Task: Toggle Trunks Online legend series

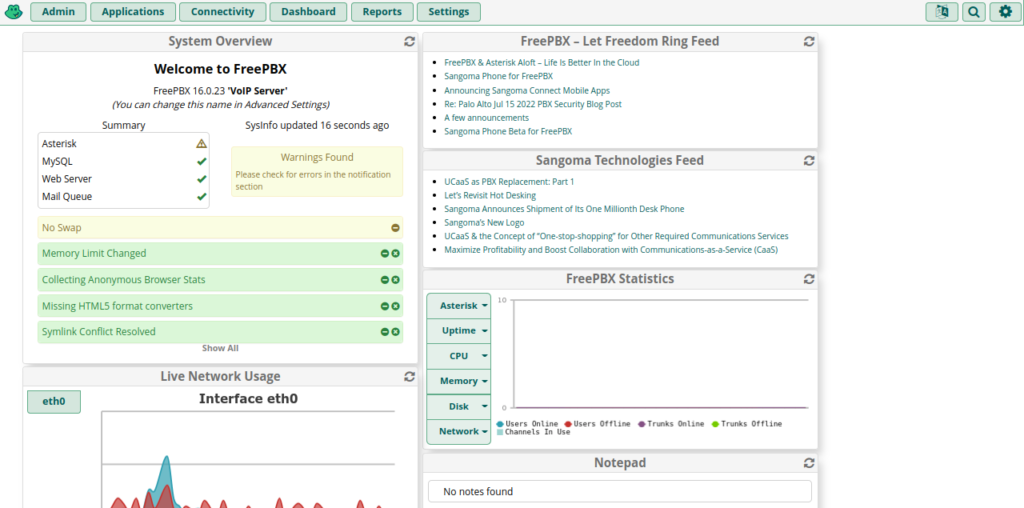Action: click(671, 424)
